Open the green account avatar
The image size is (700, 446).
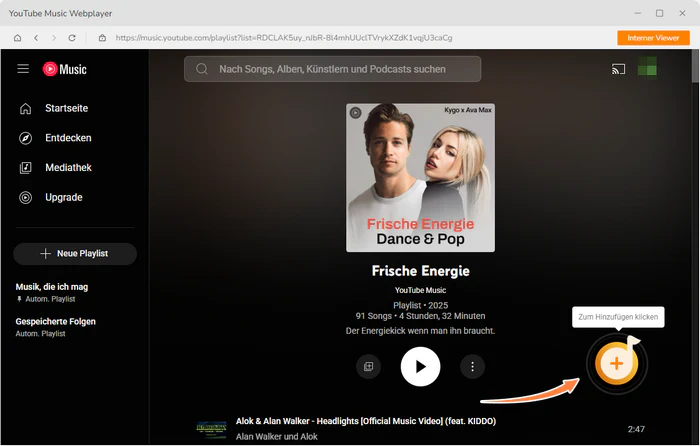647,66
